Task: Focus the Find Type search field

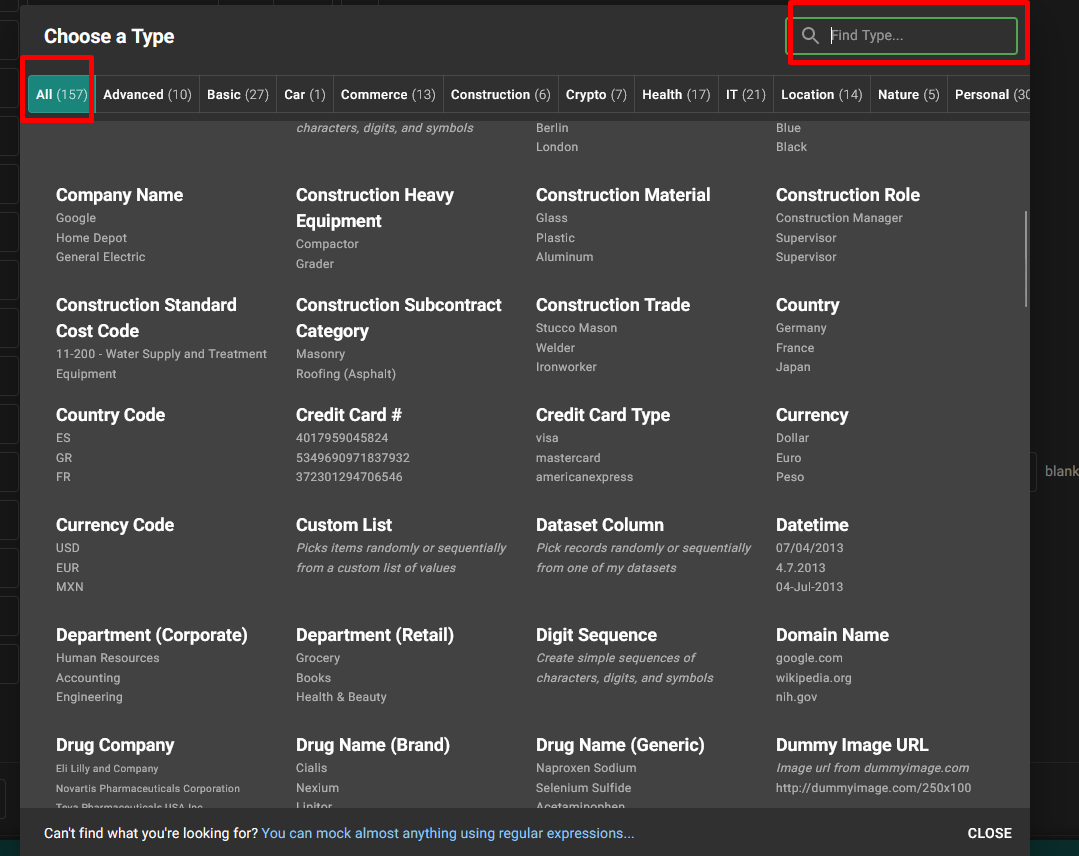Action: point(901,36)
